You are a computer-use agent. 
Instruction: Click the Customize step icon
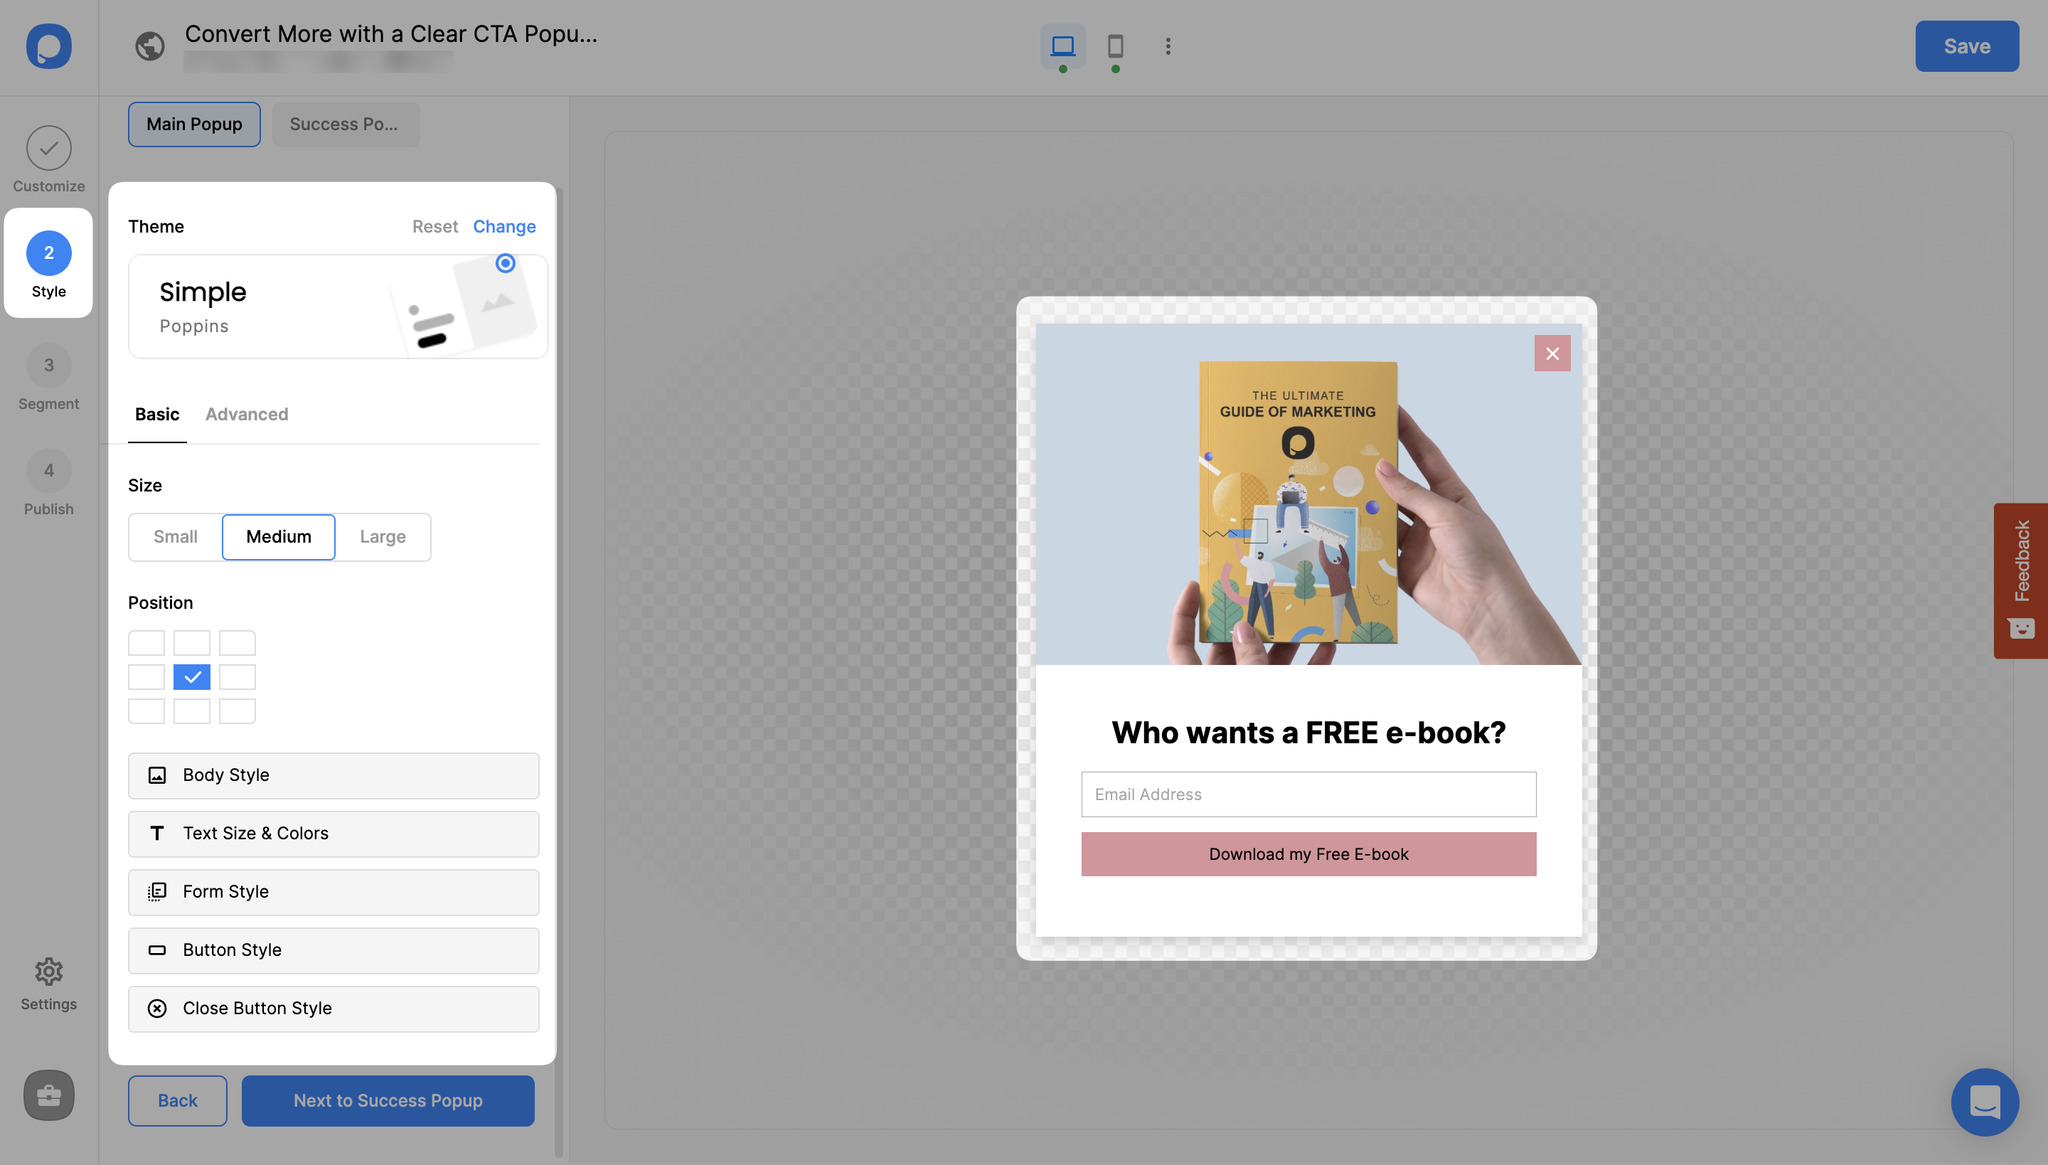pyautogui.click(x=48, y=146)
